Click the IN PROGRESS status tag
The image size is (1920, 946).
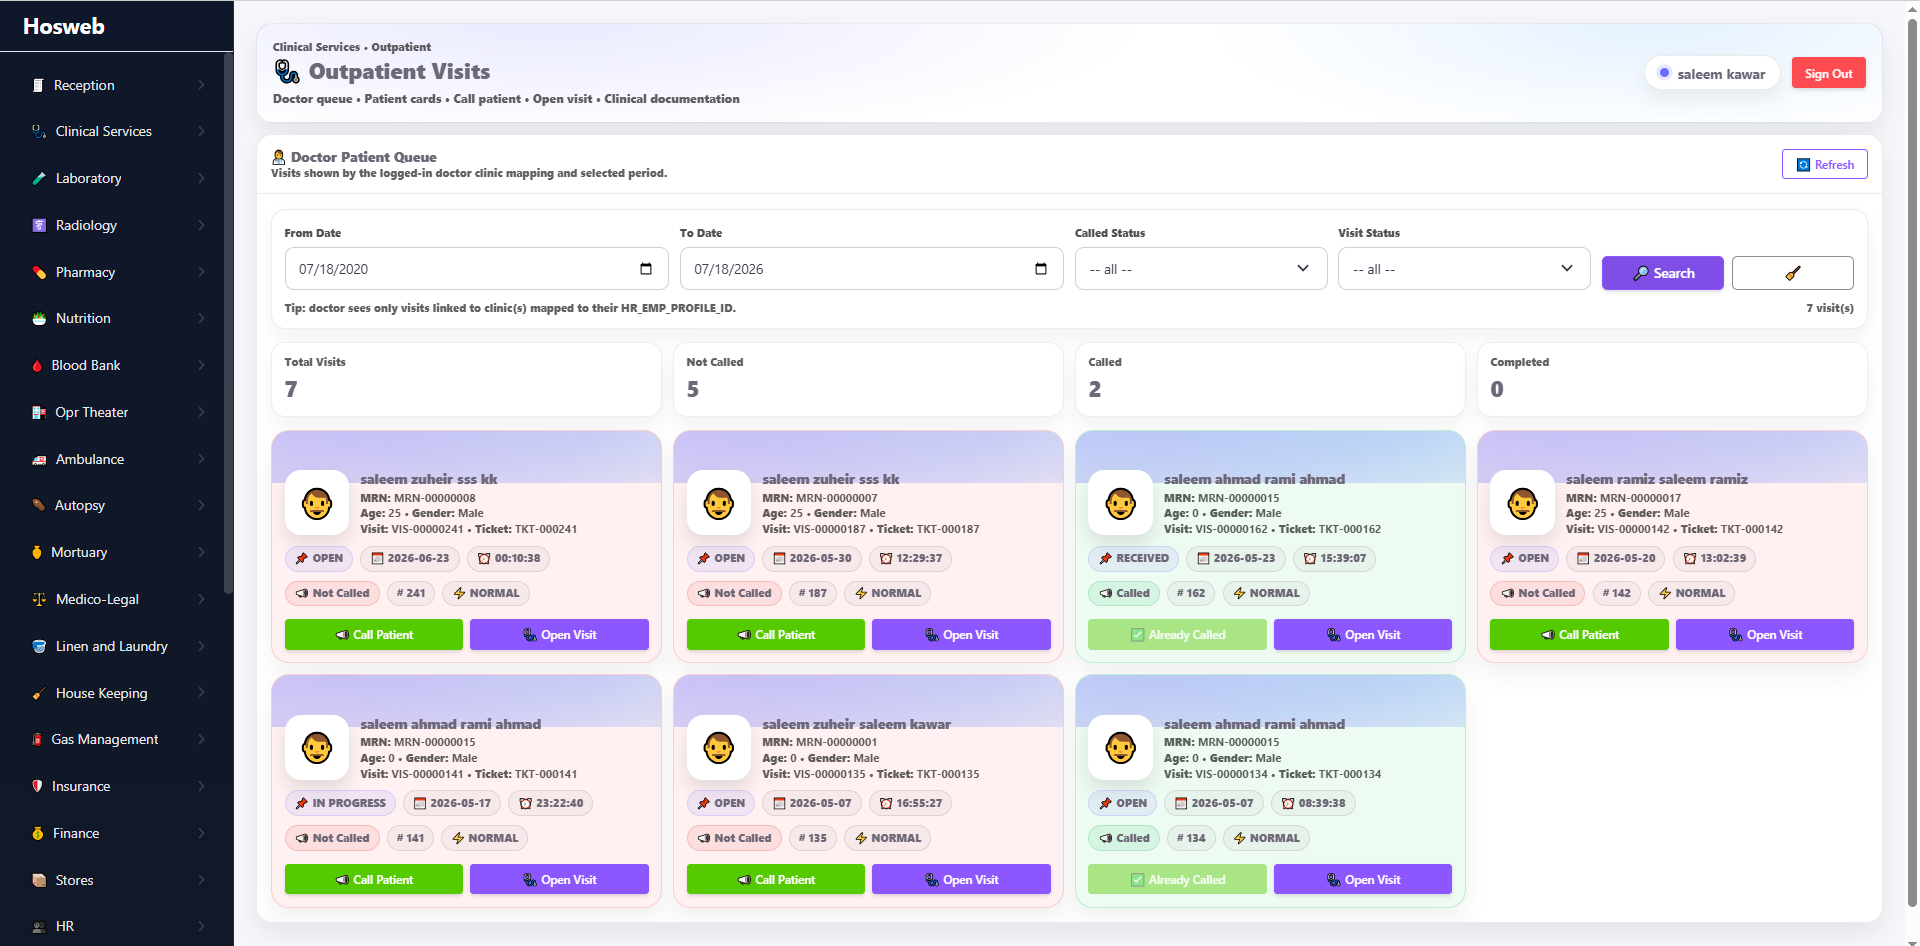click(340, 803)
